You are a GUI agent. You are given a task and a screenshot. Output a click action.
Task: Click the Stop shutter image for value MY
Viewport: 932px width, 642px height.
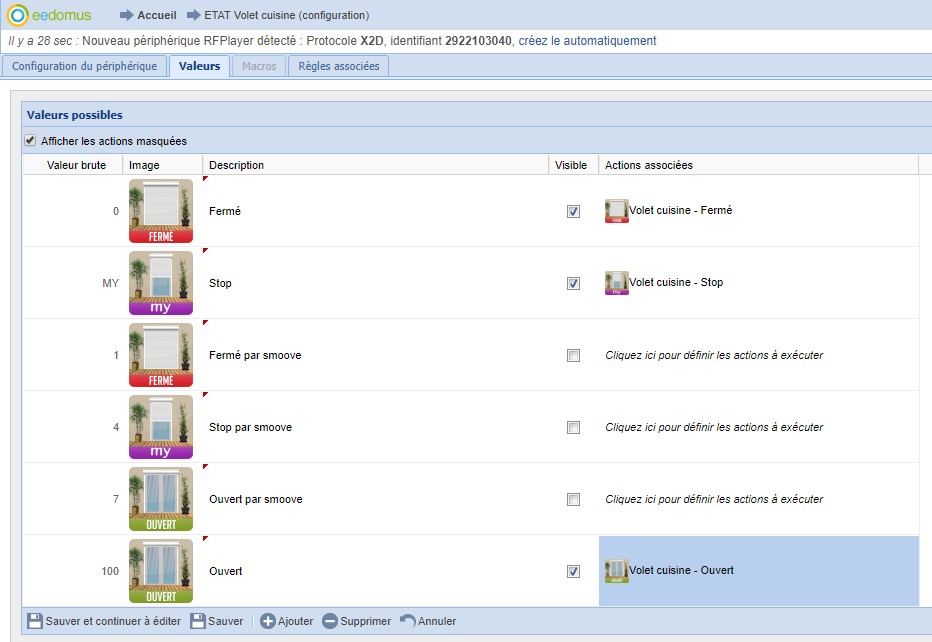pyautogui.click(x=161, y=283)
